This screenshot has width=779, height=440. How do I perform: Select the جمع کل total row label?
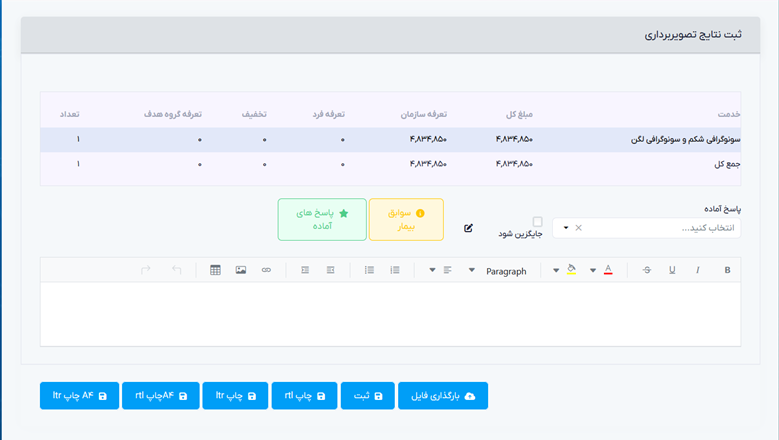(727, 164)
